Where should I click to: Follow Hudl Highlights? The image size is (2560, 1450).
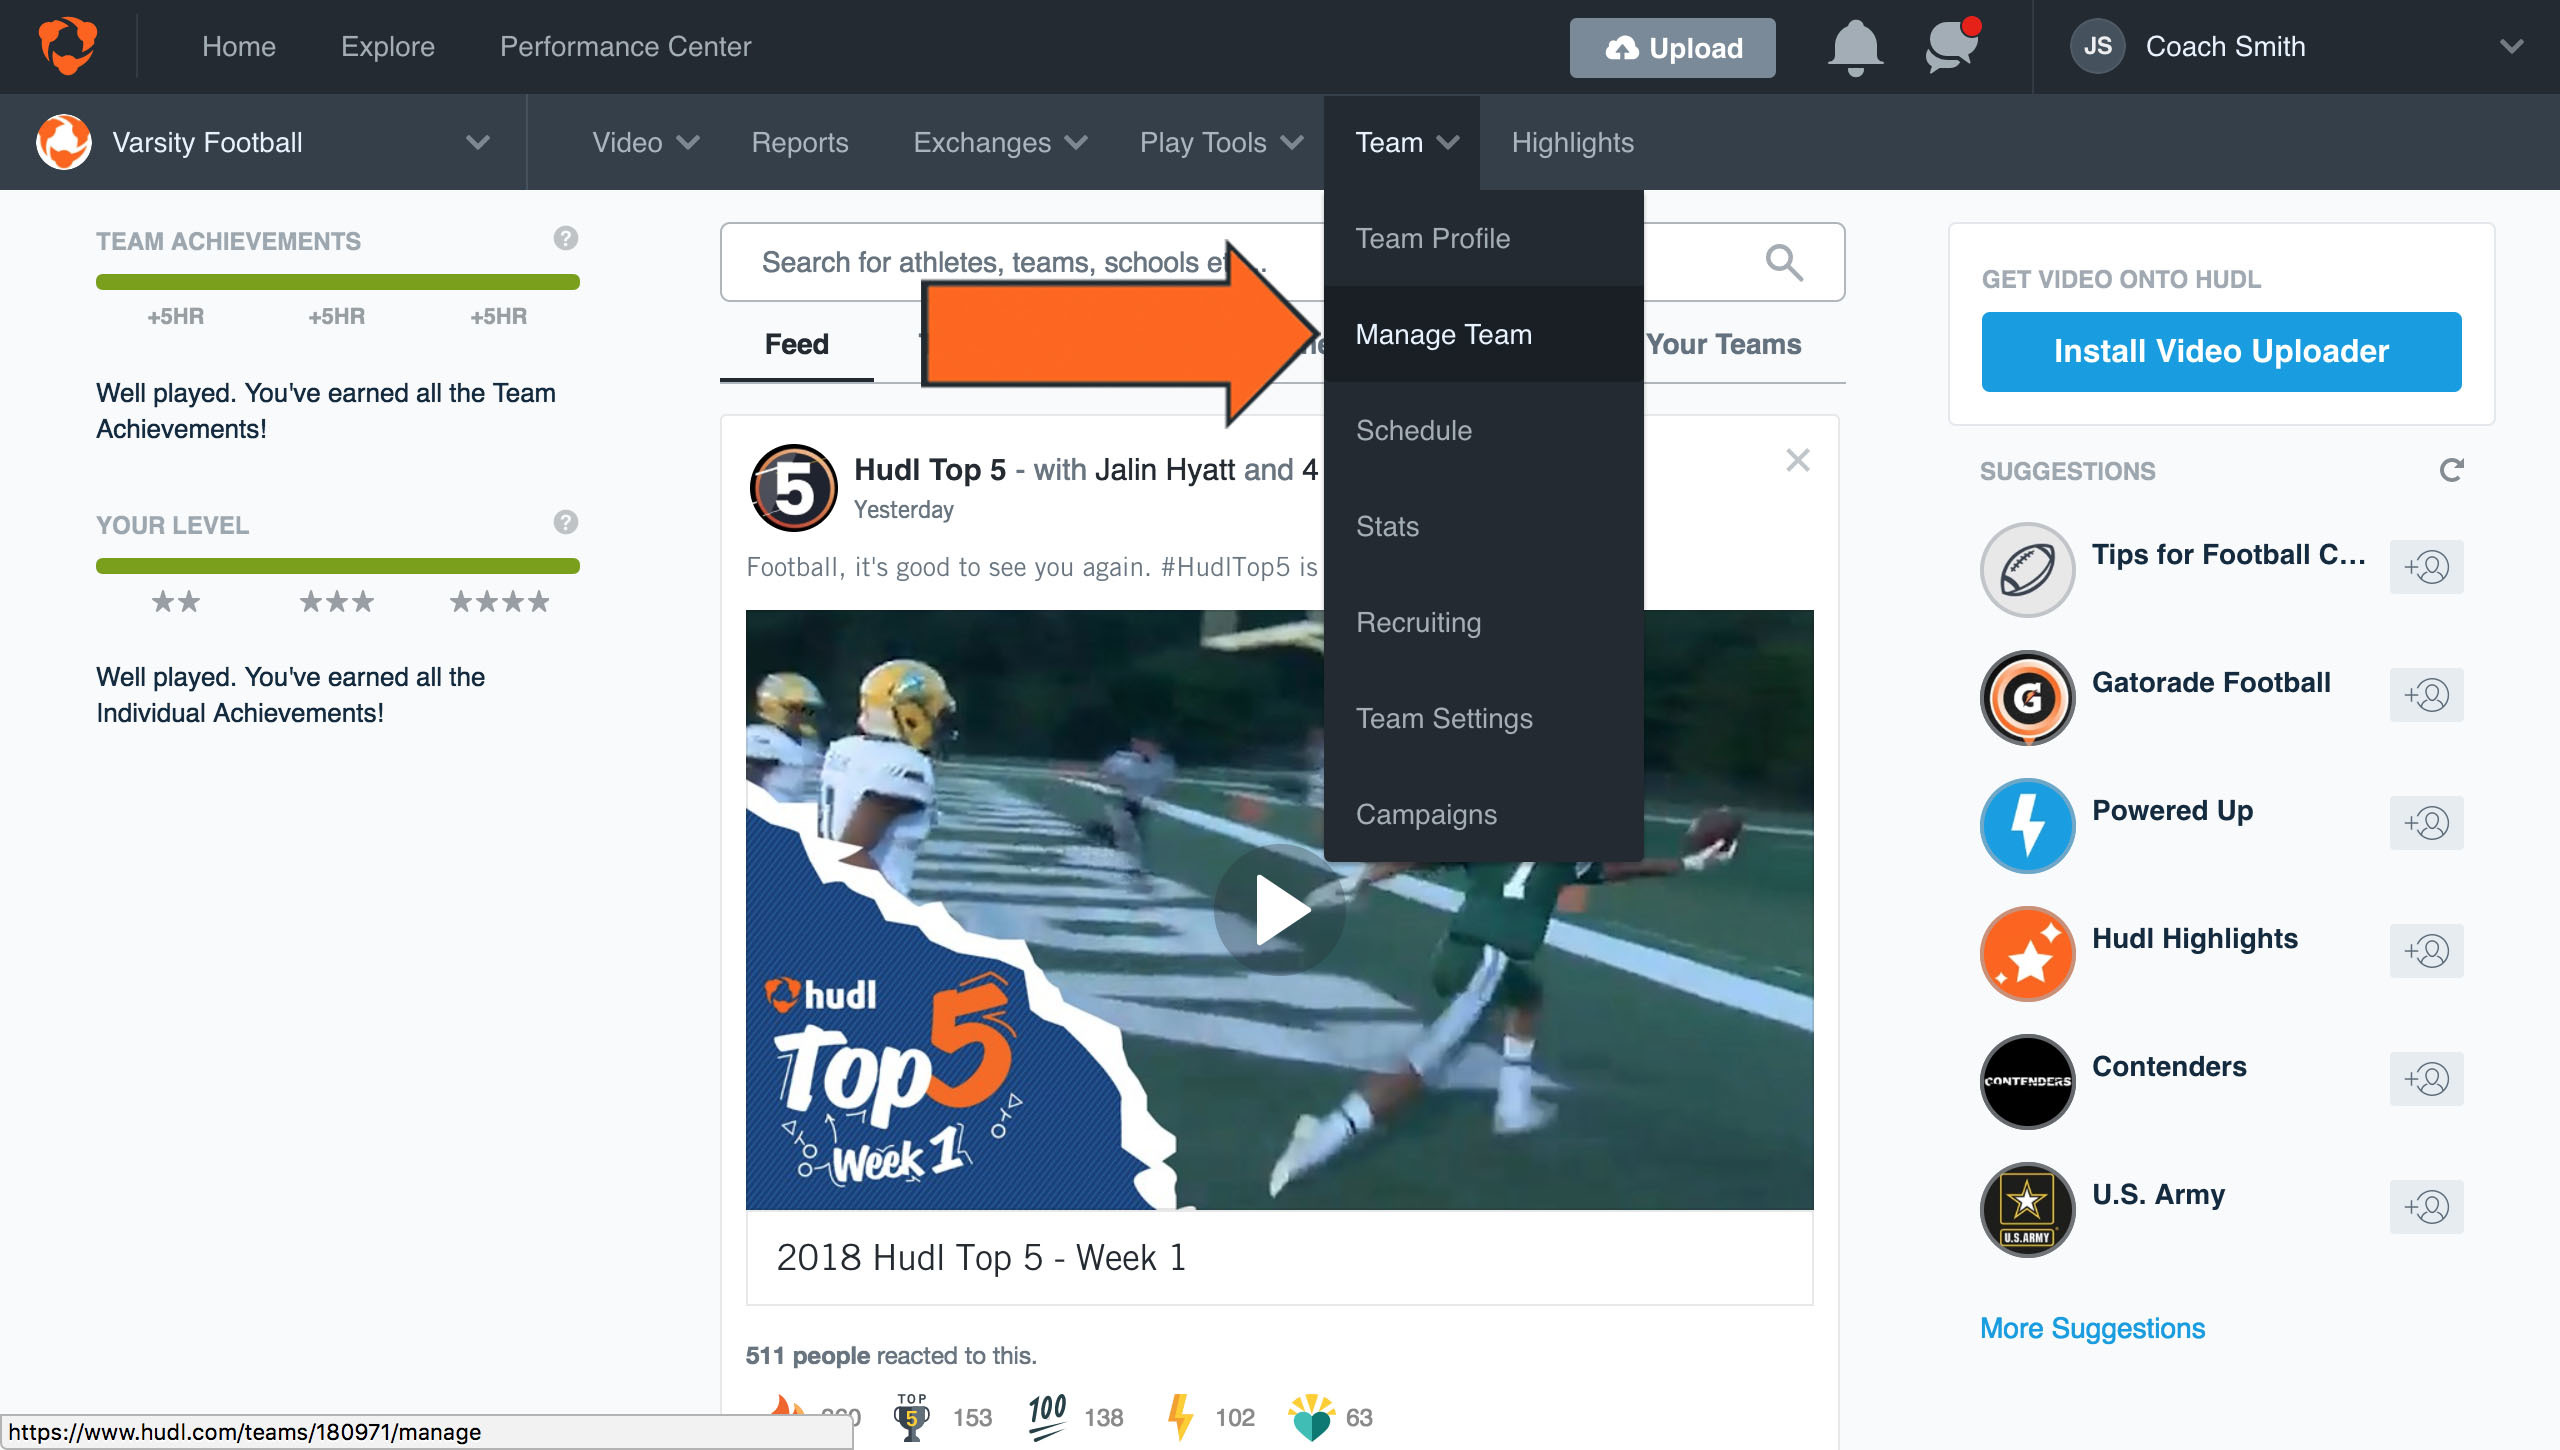(2427, 951)
